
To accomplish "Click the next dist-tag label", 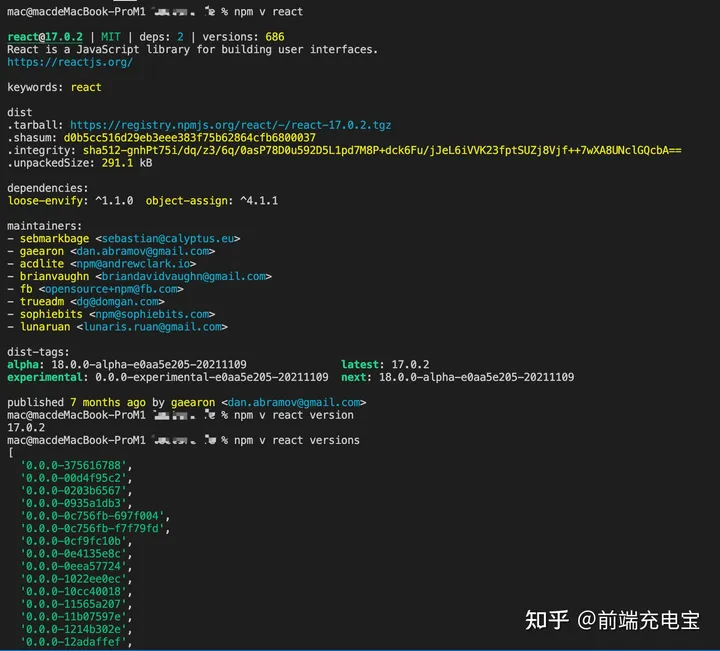I will click(354, 377).
